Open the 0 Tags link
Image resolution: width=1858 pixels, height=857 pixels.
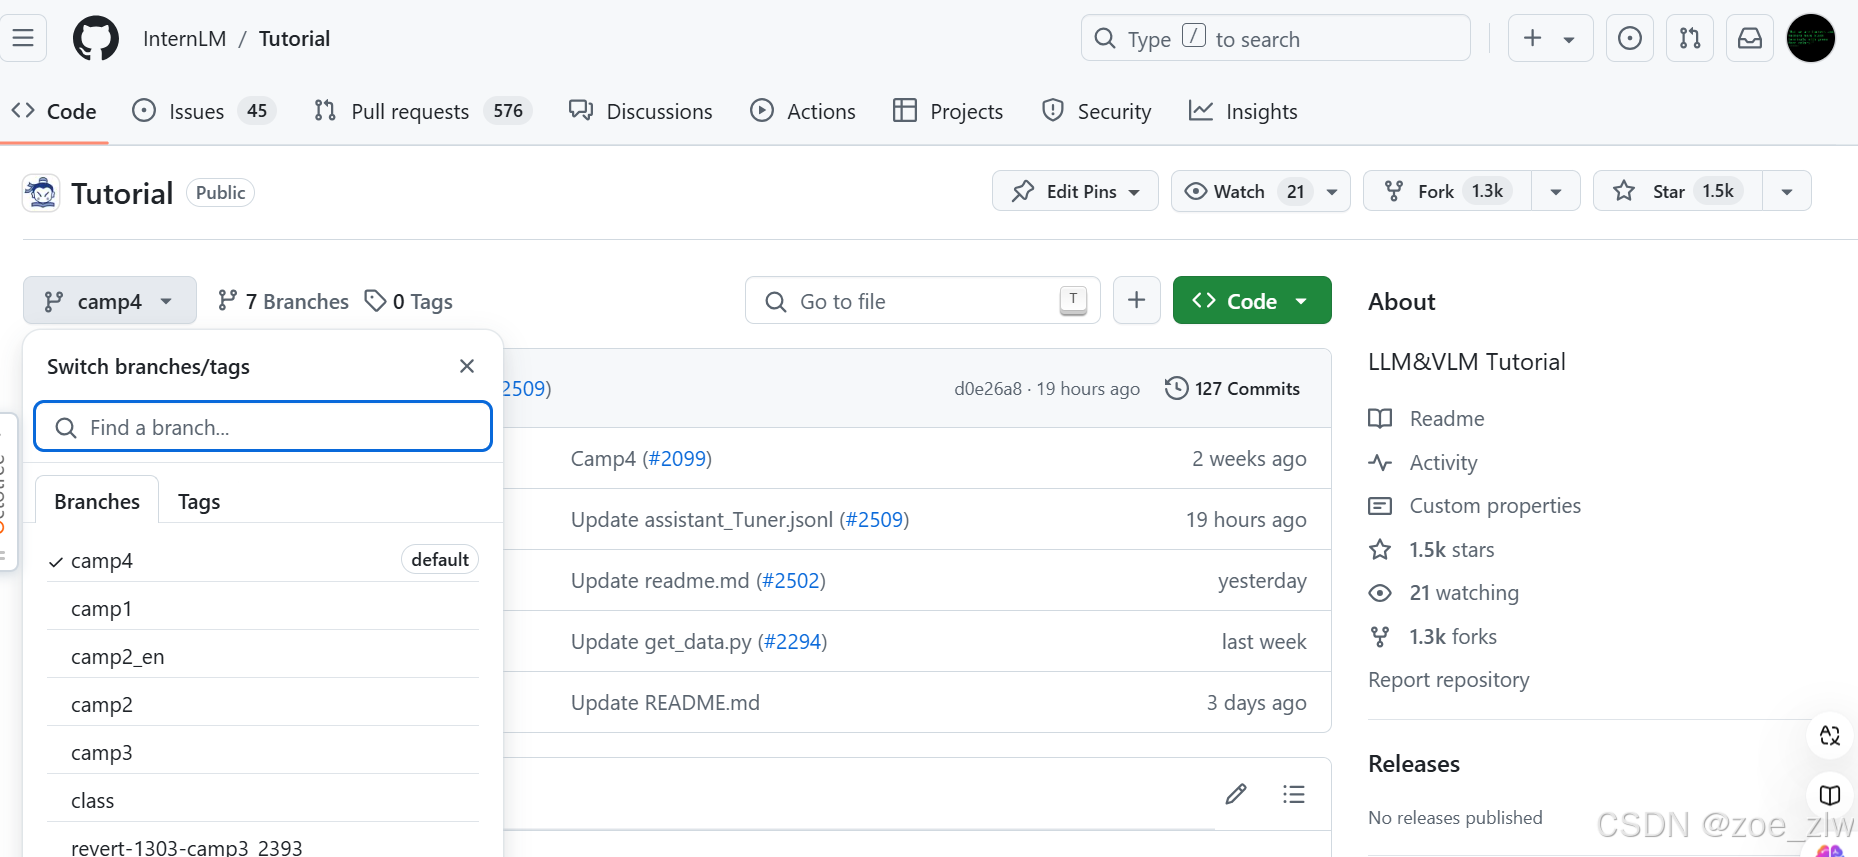[408, 301]
